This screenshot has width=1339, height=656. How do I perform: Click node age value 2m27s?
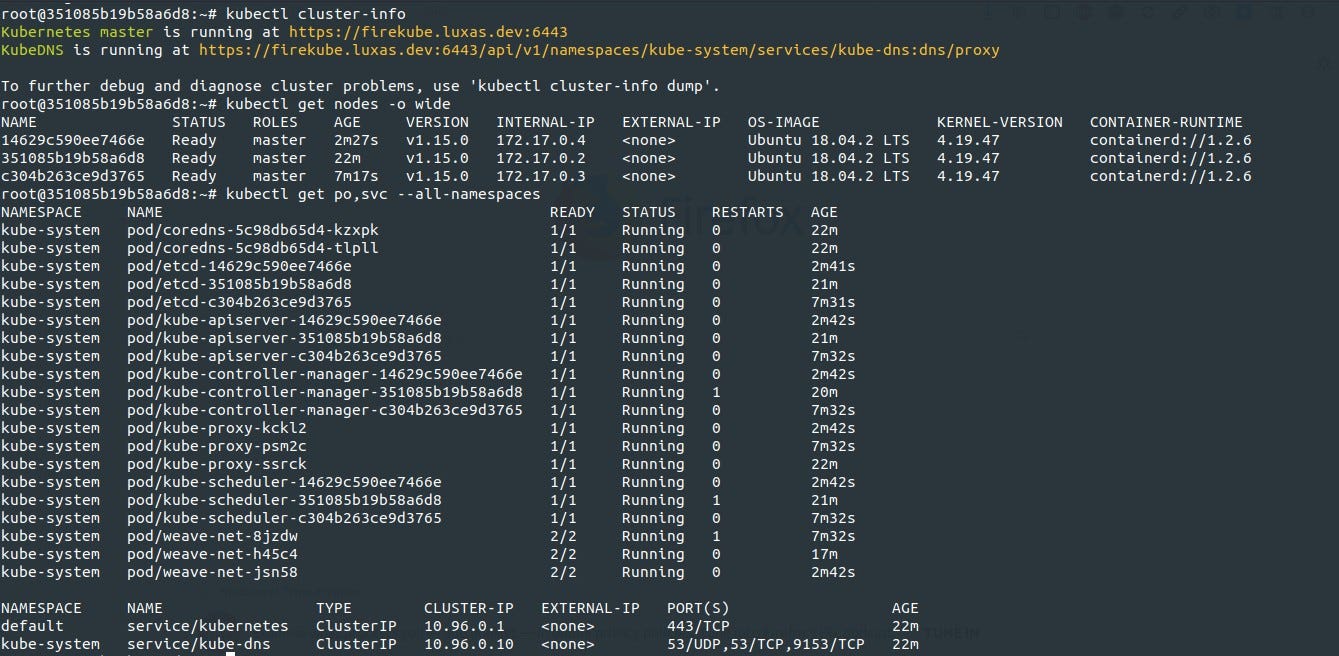click(356, 140)
